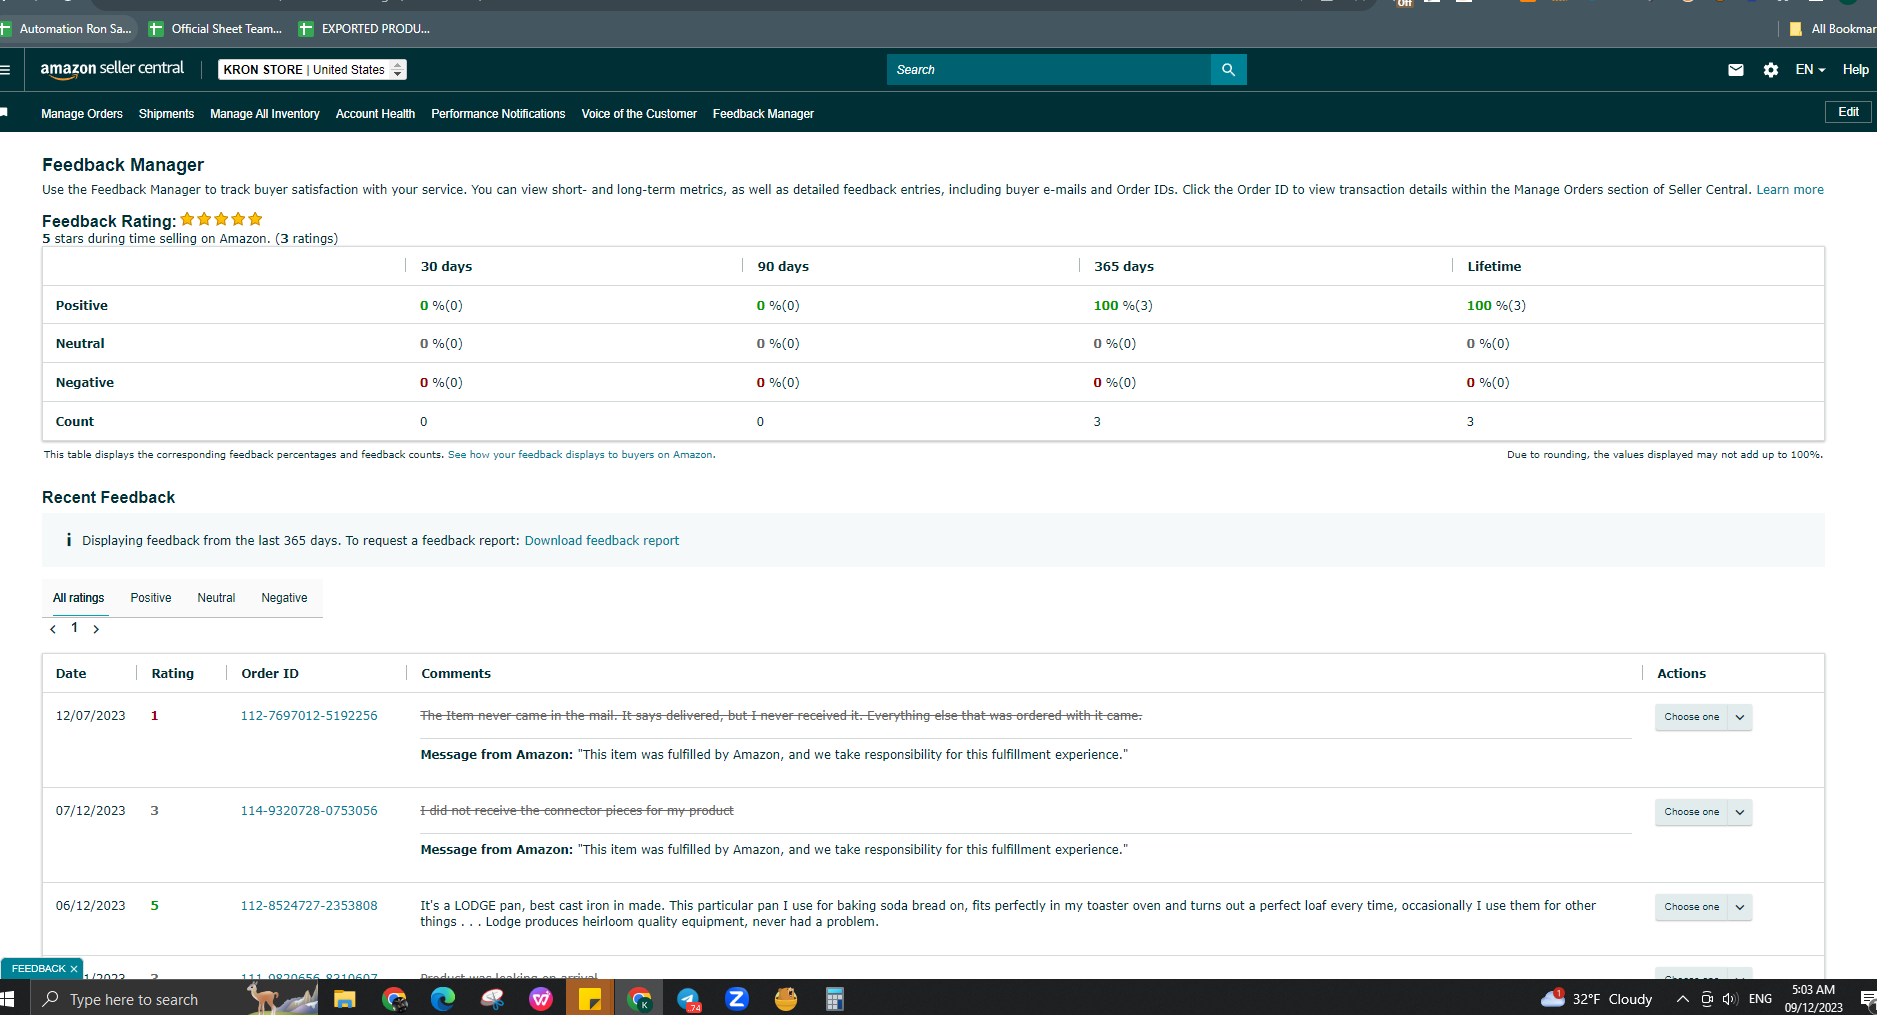The height and width of the screenshot is (1015, 1877).
Task: Open Official Sheet Team... bookmark
Action: click(x=215, y=29)
